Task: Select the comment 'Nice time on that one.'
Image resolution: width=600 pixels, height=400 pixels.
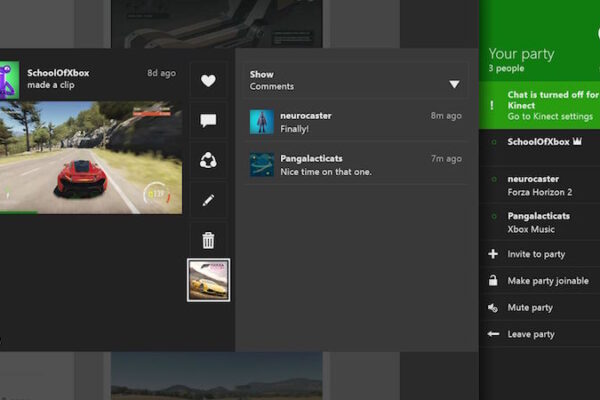Action: point(355,165)
